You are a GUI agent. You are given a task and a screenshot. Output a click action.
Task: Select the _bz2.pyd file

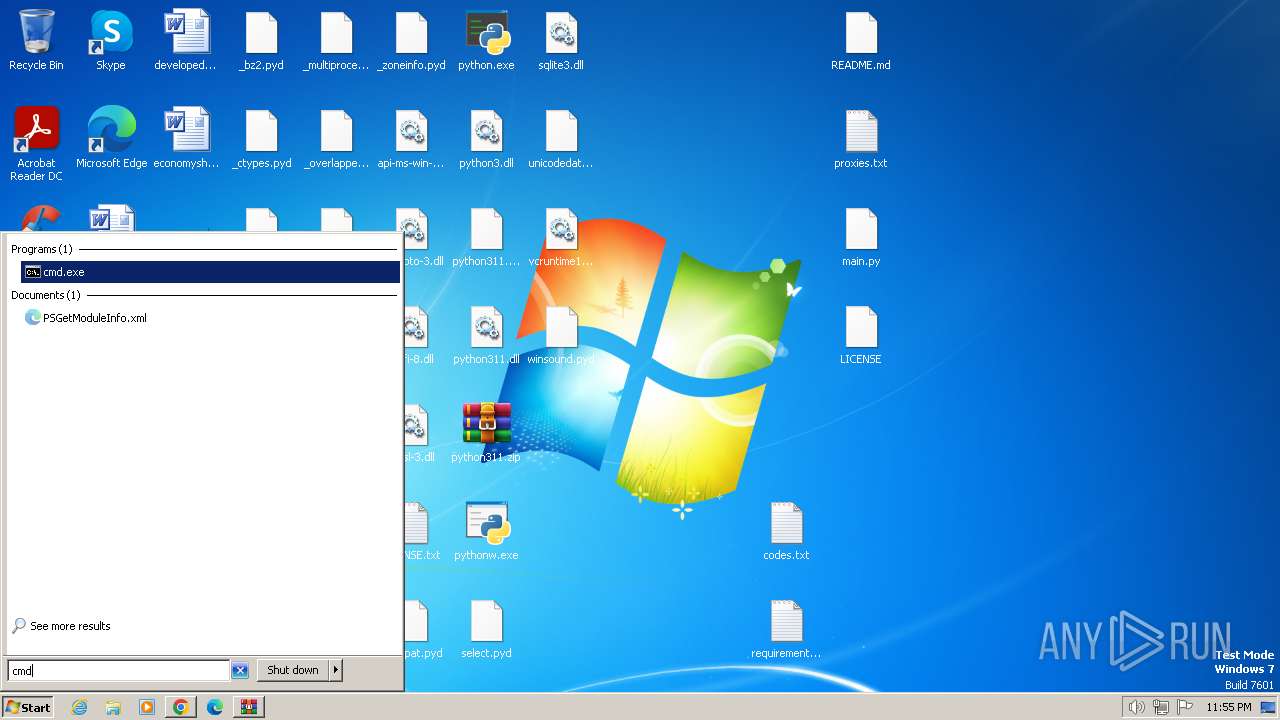pyautogui.click(x=261, y=41)
